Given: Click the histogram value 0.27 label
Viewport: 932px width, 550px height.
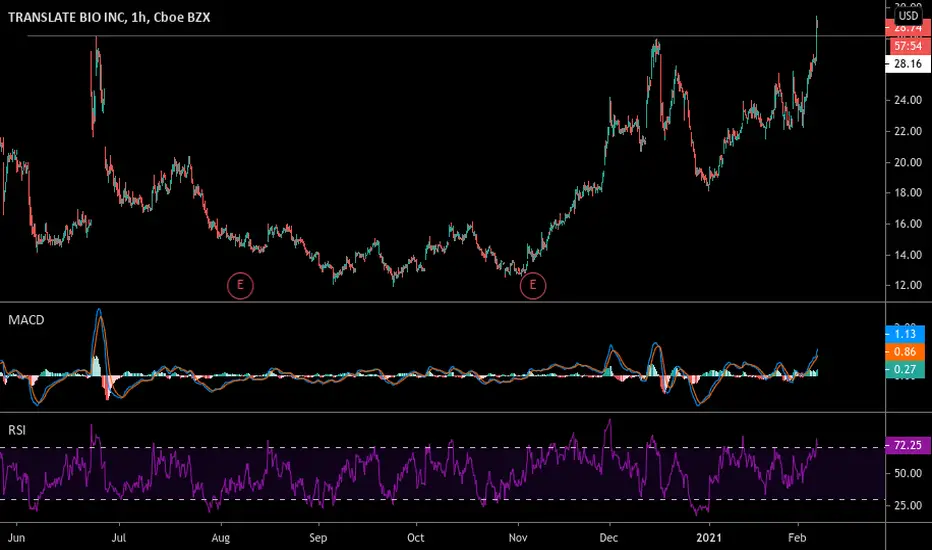Looking at the screenshot, I should (x=905, y=369).
